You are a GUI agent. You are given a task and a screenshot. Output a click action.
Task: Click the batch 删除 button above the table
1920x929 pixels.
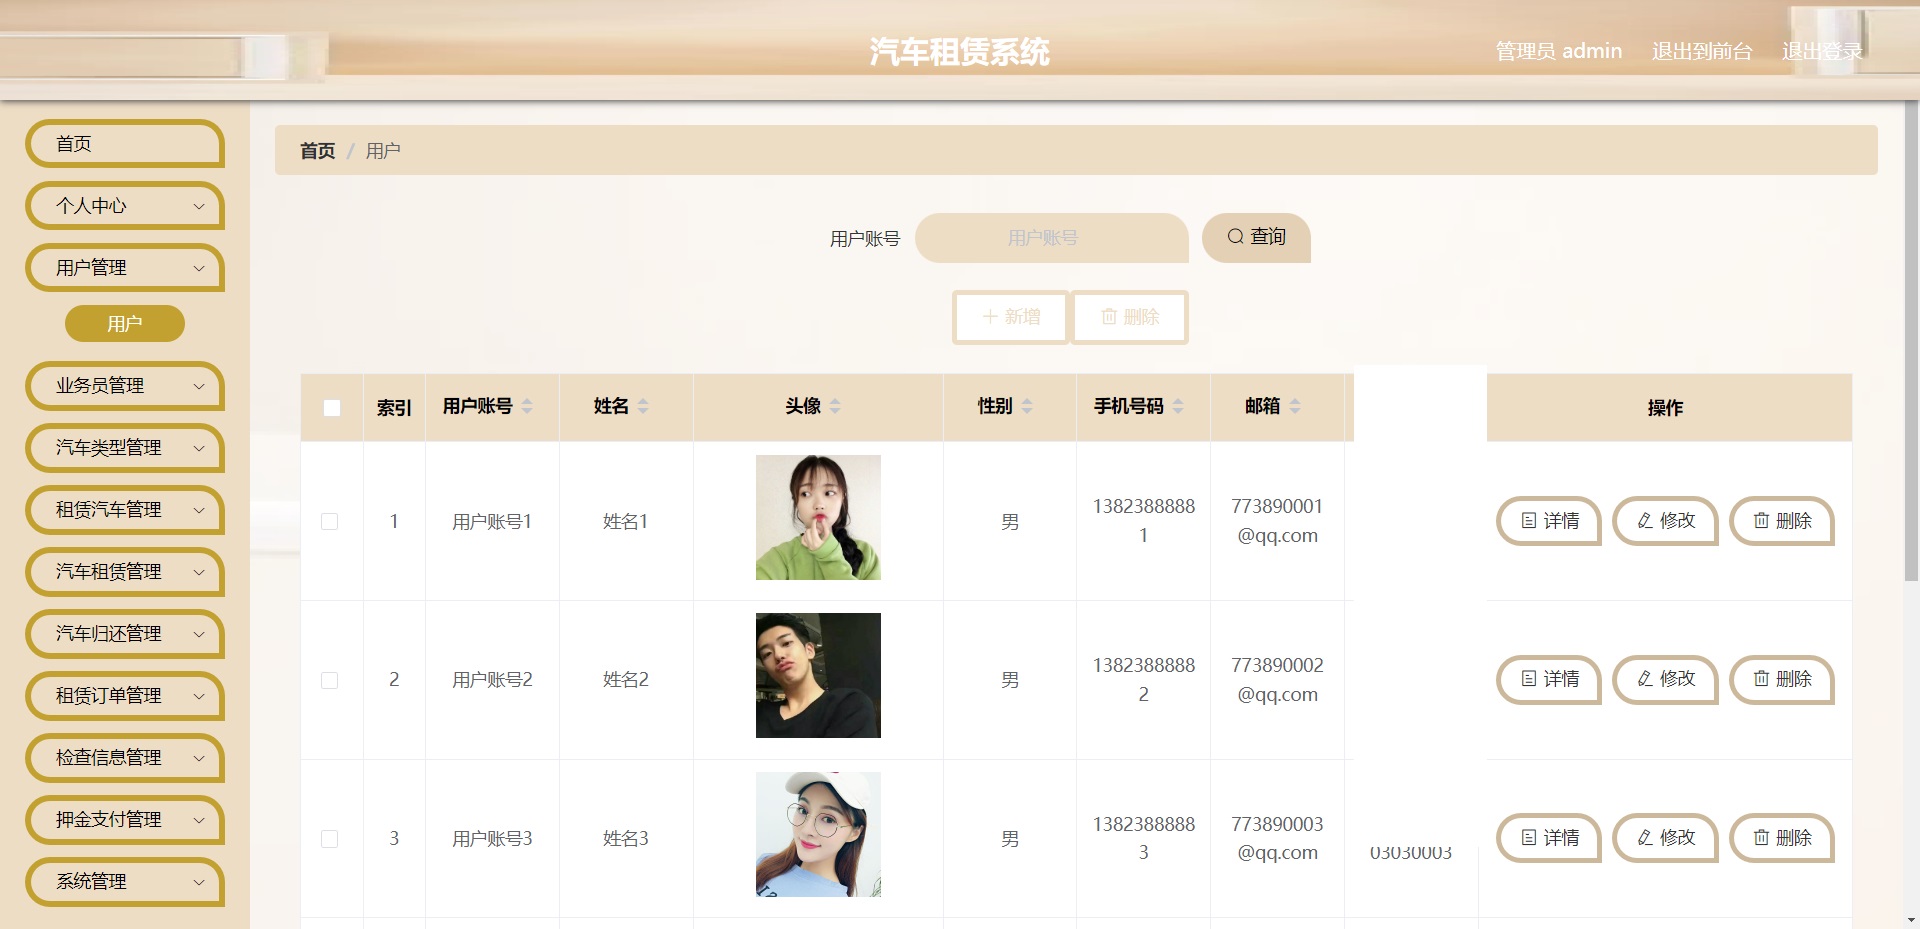point(1130,317)
